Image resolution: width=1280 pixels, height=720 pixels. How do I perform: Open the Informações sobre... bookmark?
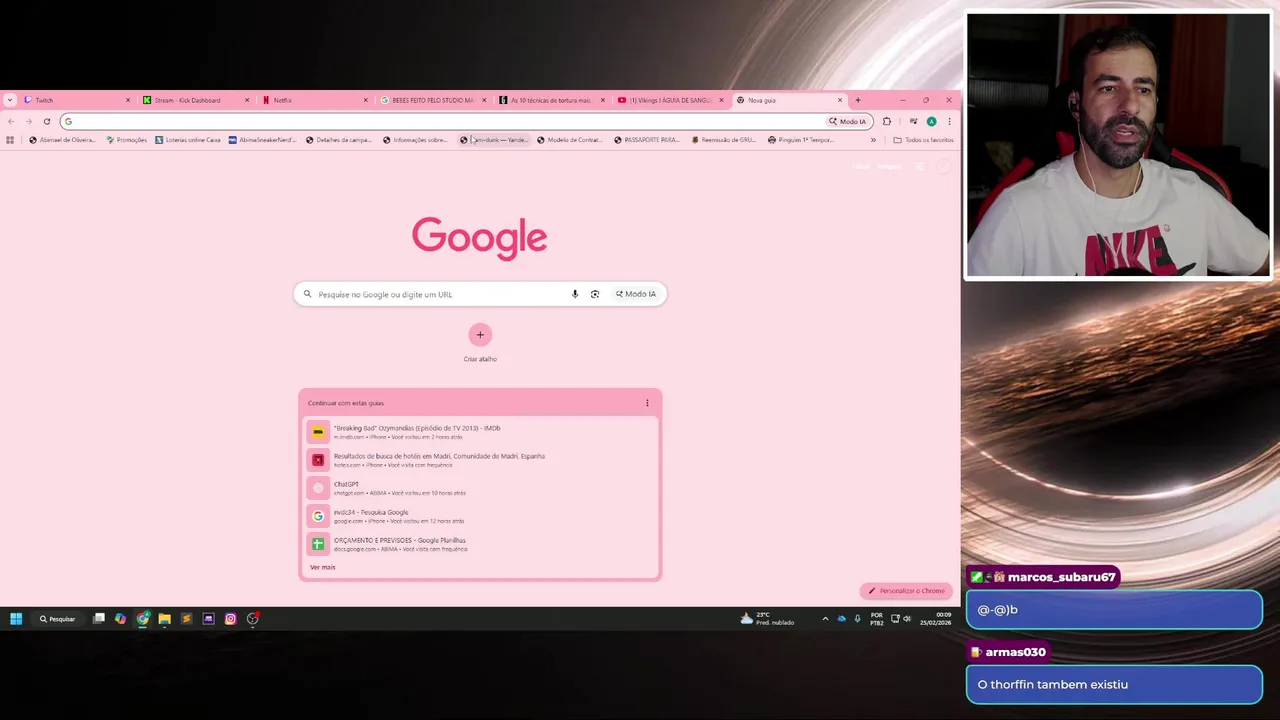415,140
